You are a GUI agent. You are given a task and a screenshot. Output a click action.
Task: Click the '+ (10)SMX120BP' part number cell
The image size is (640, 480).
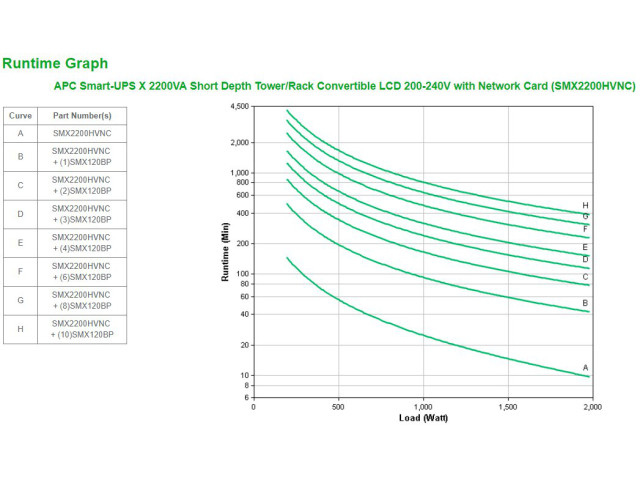click(x=82, y=329)
